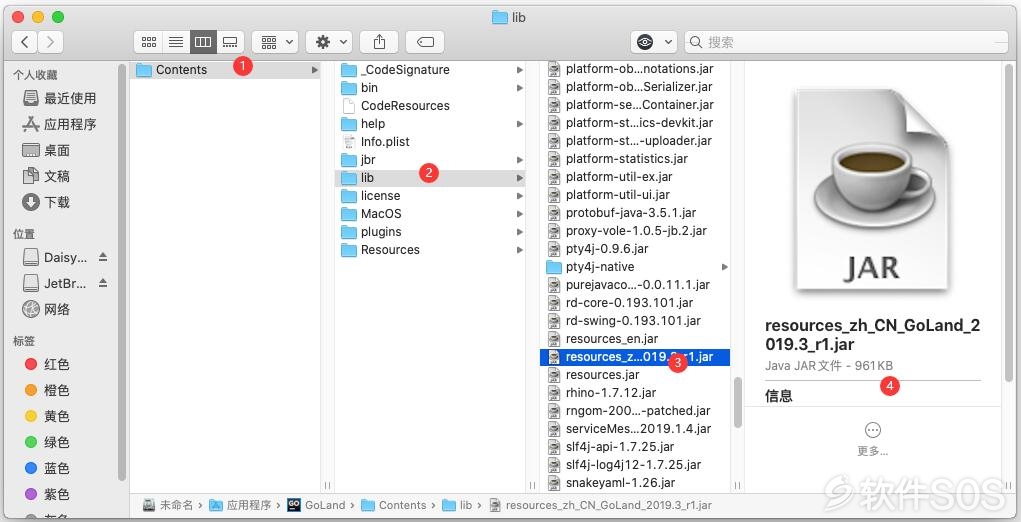The height and width of the screenshot is (522, 1021).
Task: Select the 绿色 tag
Action: 47,443
